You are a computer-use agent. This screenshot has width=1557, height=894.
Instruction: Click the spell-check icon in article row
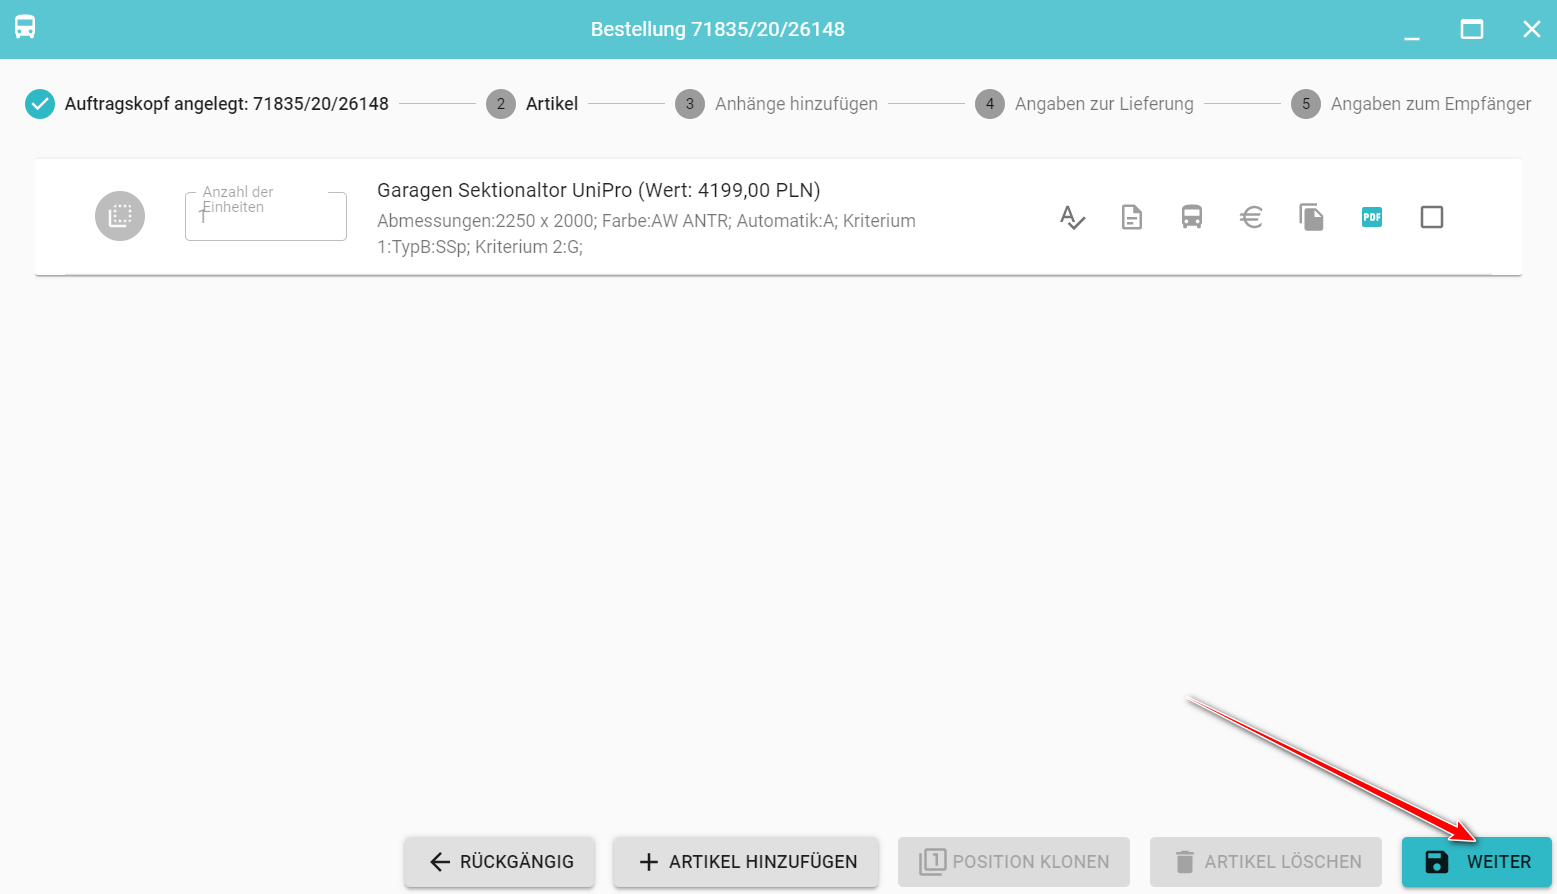pyautogui.click(x=1072, y=217)
